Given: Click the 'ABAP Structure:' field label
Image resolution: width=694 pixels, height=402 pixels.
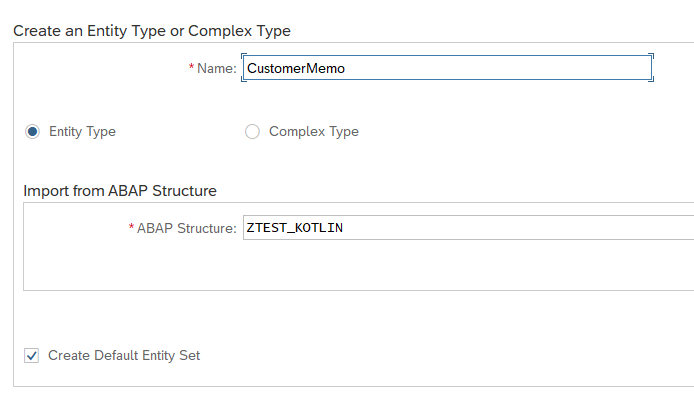Looking at the screenshot, I should point(187,228).
